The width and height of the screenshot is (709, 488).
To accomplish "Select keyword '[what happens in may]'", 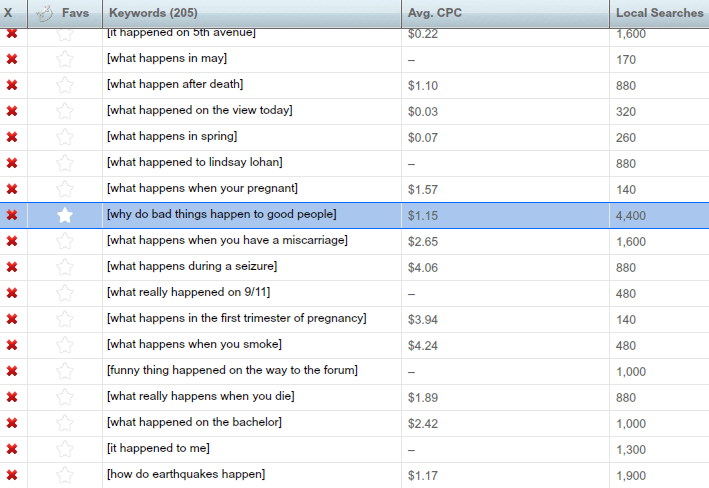I will (x=167, y=58).
